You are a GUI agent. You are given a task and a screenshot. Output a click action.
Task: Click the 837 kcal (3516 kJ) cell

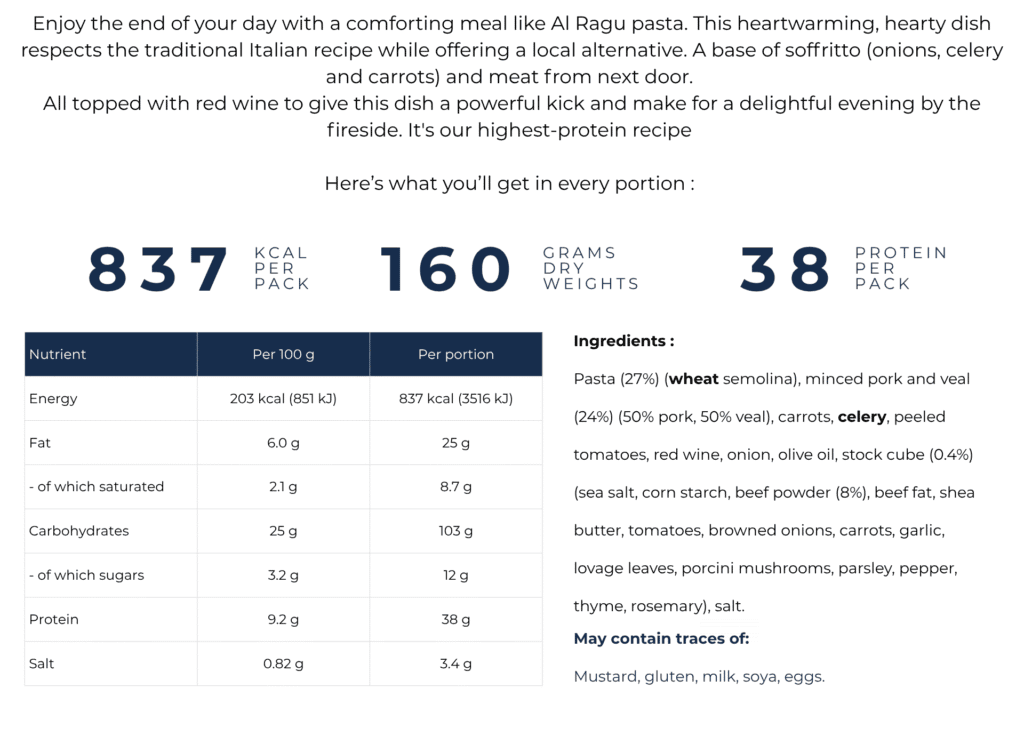(x=456, y=398)
